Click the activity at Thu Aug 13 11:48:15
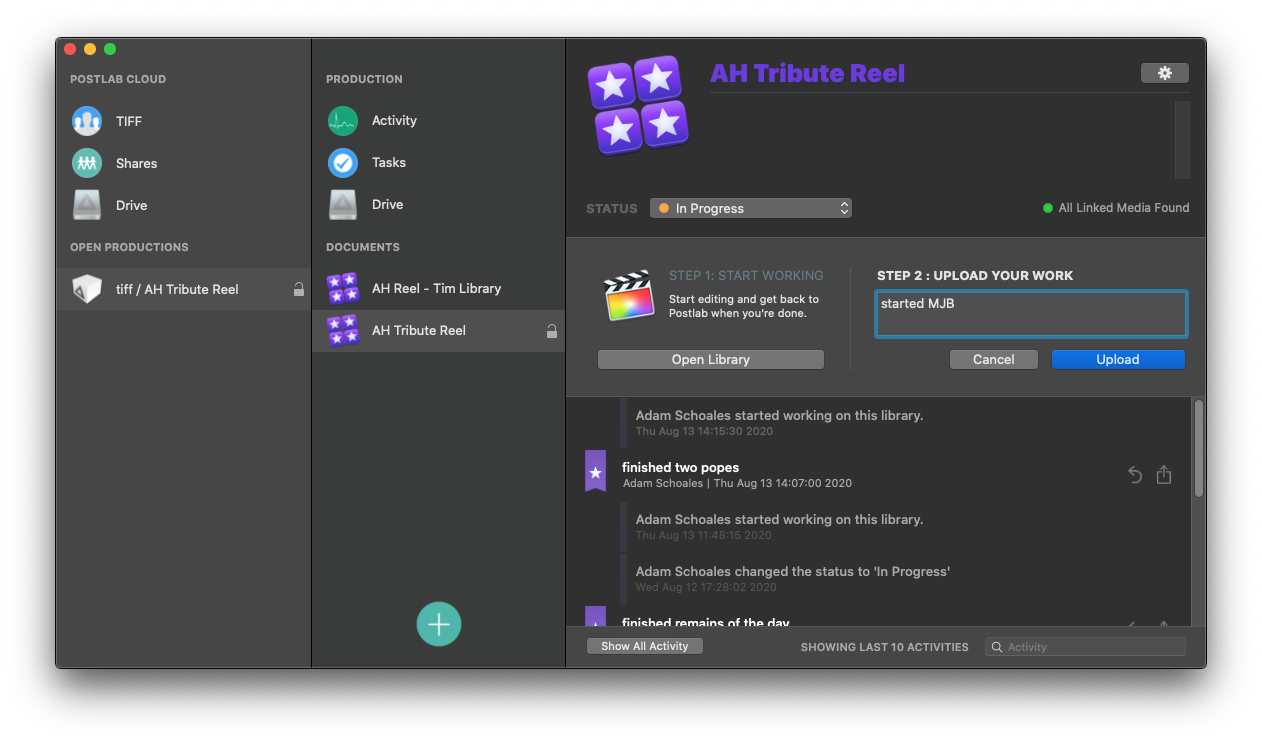The image size is (1262, 742). click(x=779, y=526)
